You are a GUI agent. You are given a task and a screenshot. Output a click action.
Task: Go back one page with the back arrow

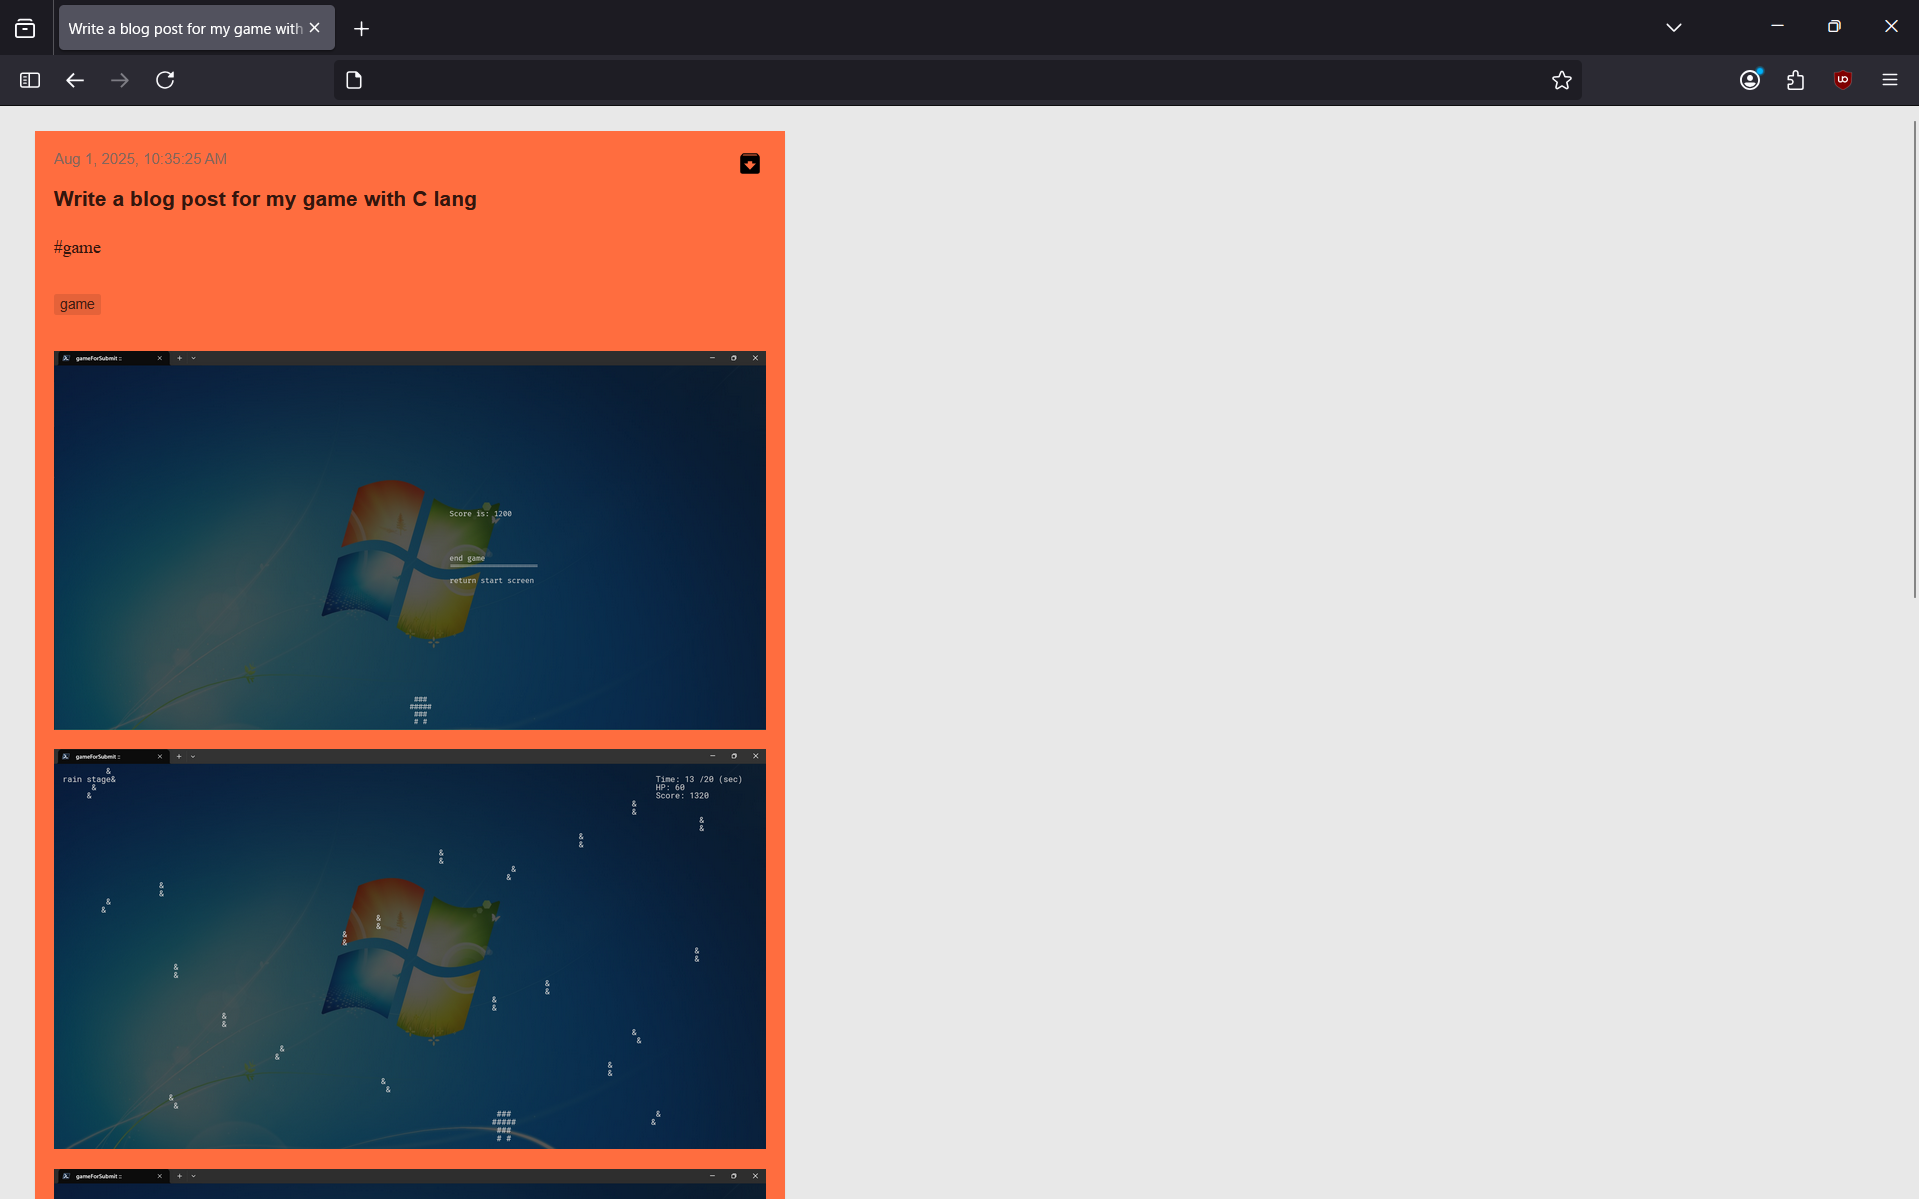tap(75, 80)
